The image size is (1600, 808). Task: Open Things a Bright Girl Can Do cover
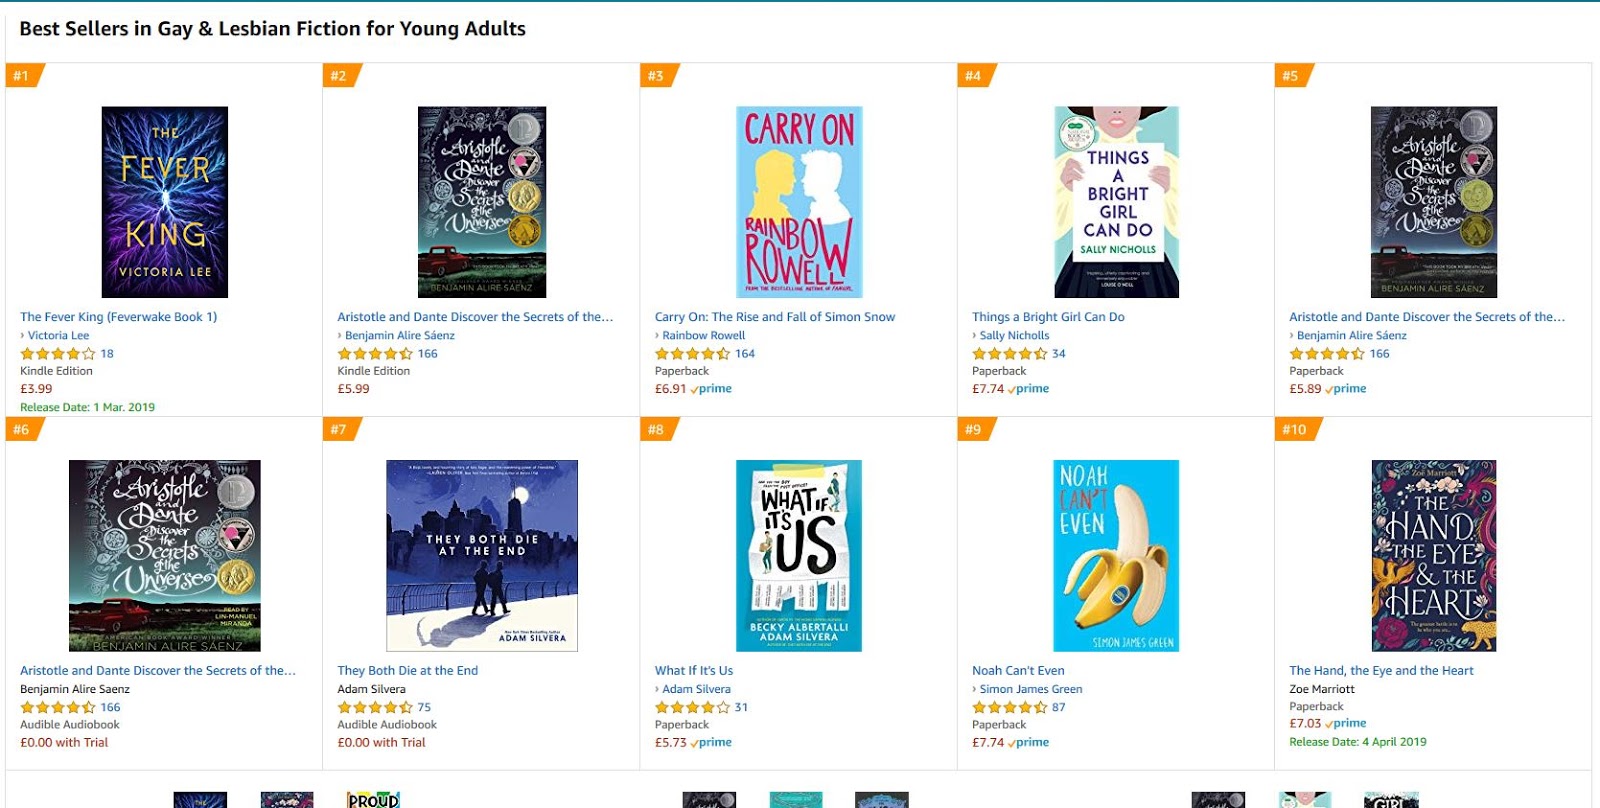[1117, 202]
